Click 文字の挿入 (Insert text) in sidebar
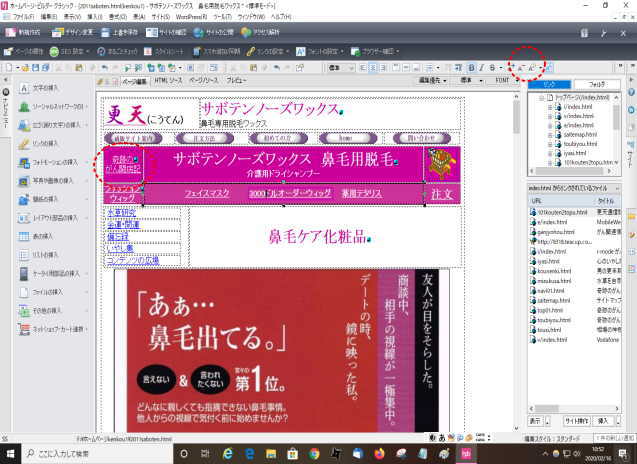The image size is (637, 464). coord(39,88)
